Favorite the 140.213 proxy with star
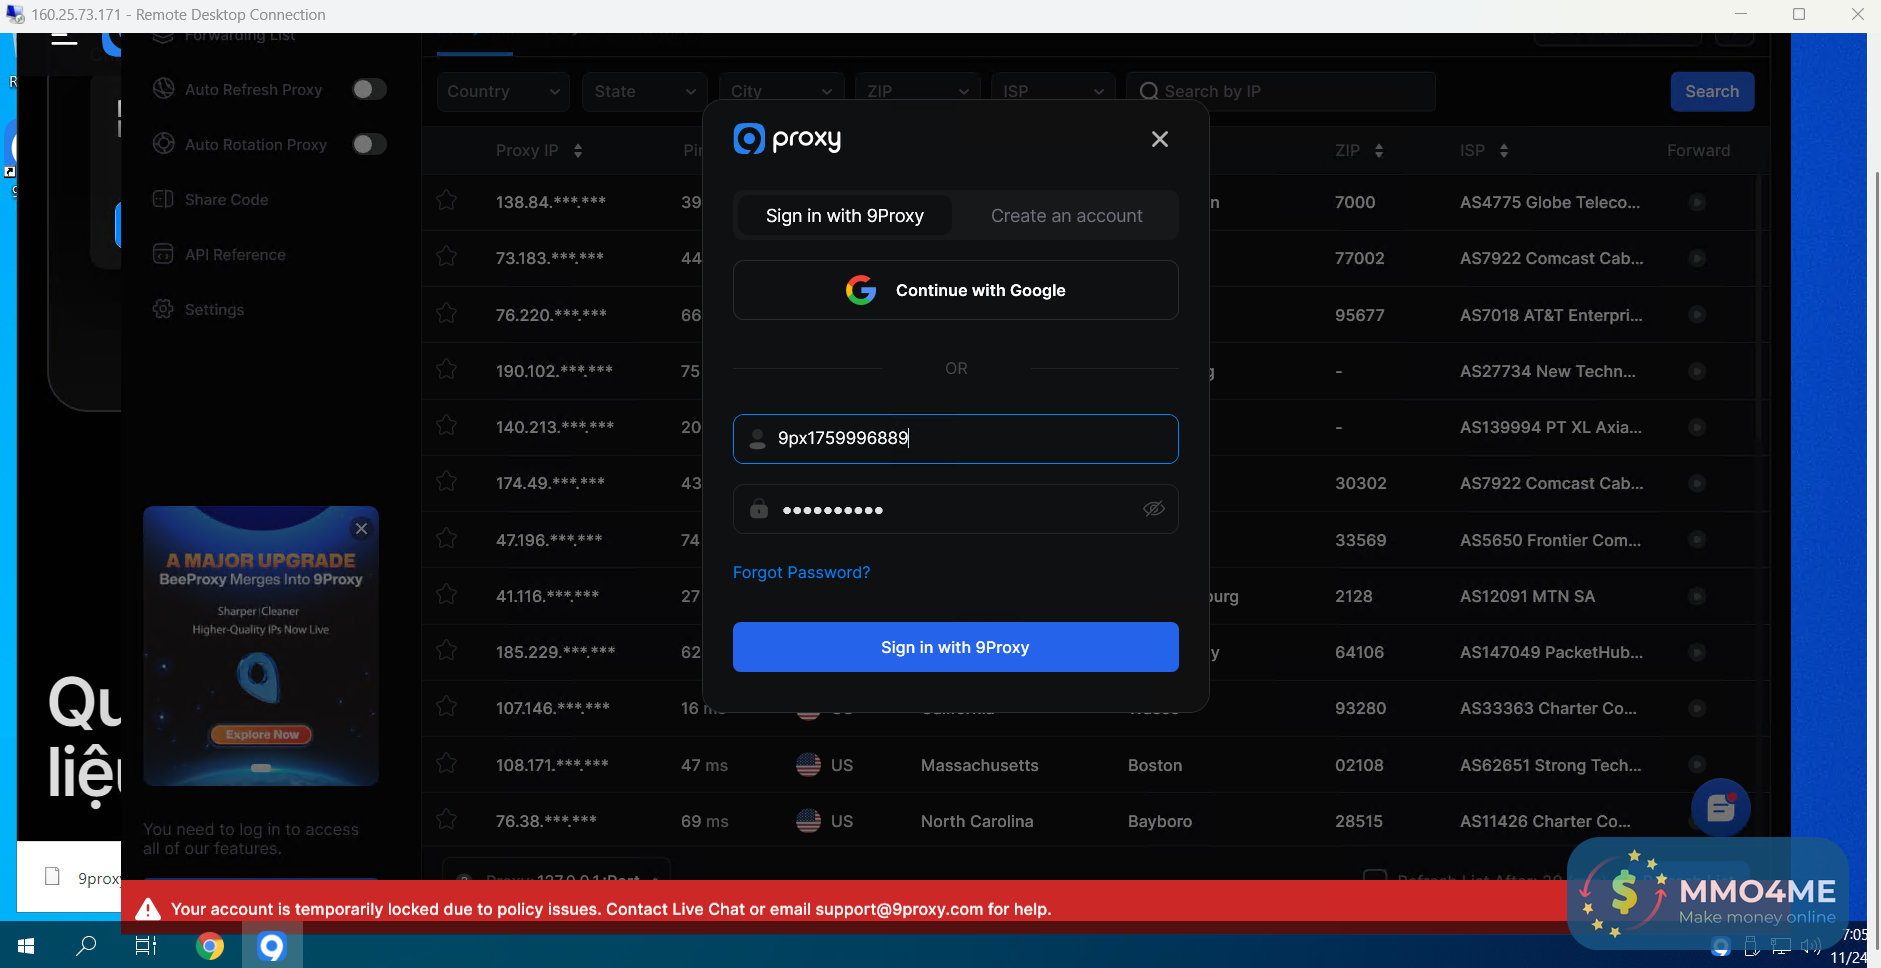 [447, 426]
